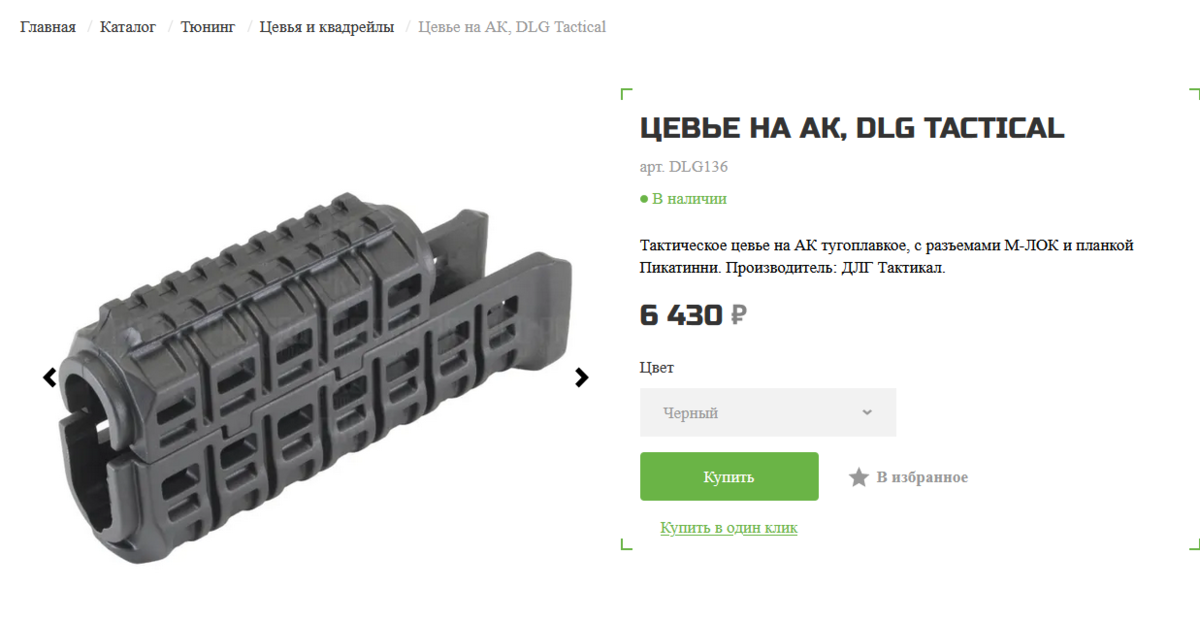Viewport: 1200px width, 621px height.
Task: Select Черный color option
Action: click(690, 413)
